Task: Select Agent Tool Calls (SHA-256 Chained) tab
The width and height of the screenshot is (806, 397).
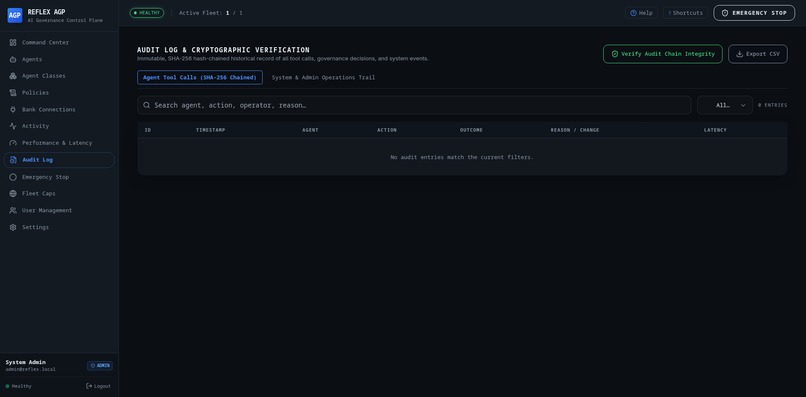Action: pyautogui.click(x=200, y=78)
